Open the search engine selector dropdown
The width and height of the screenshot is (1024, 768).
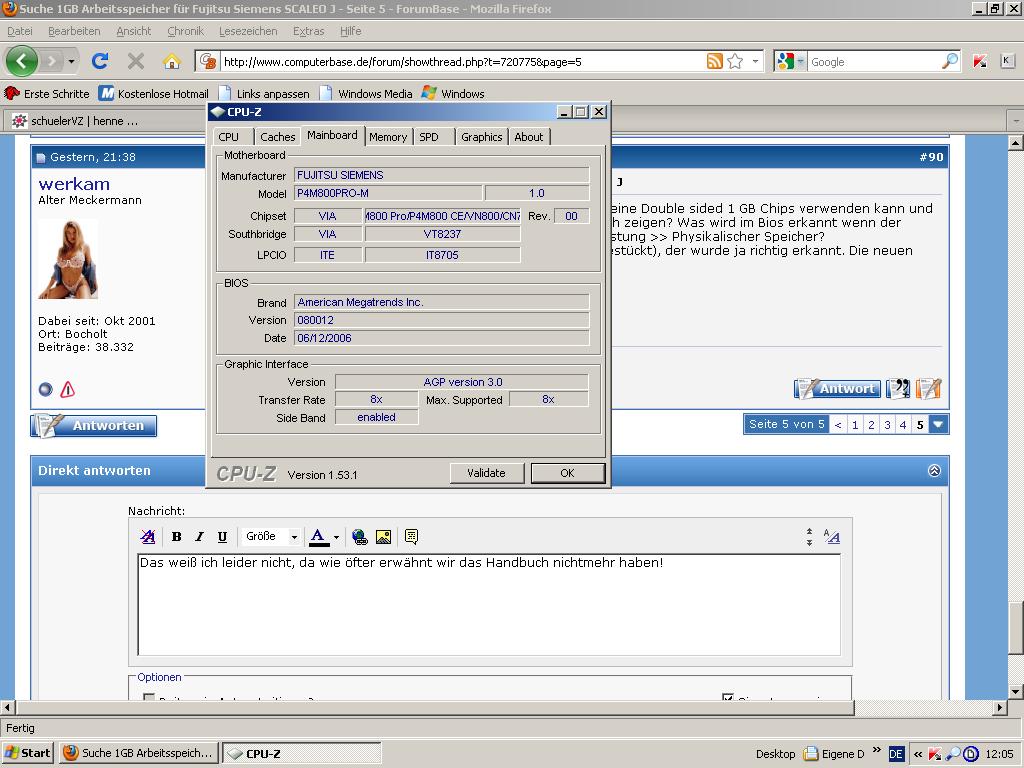click(x=800, y=61)
